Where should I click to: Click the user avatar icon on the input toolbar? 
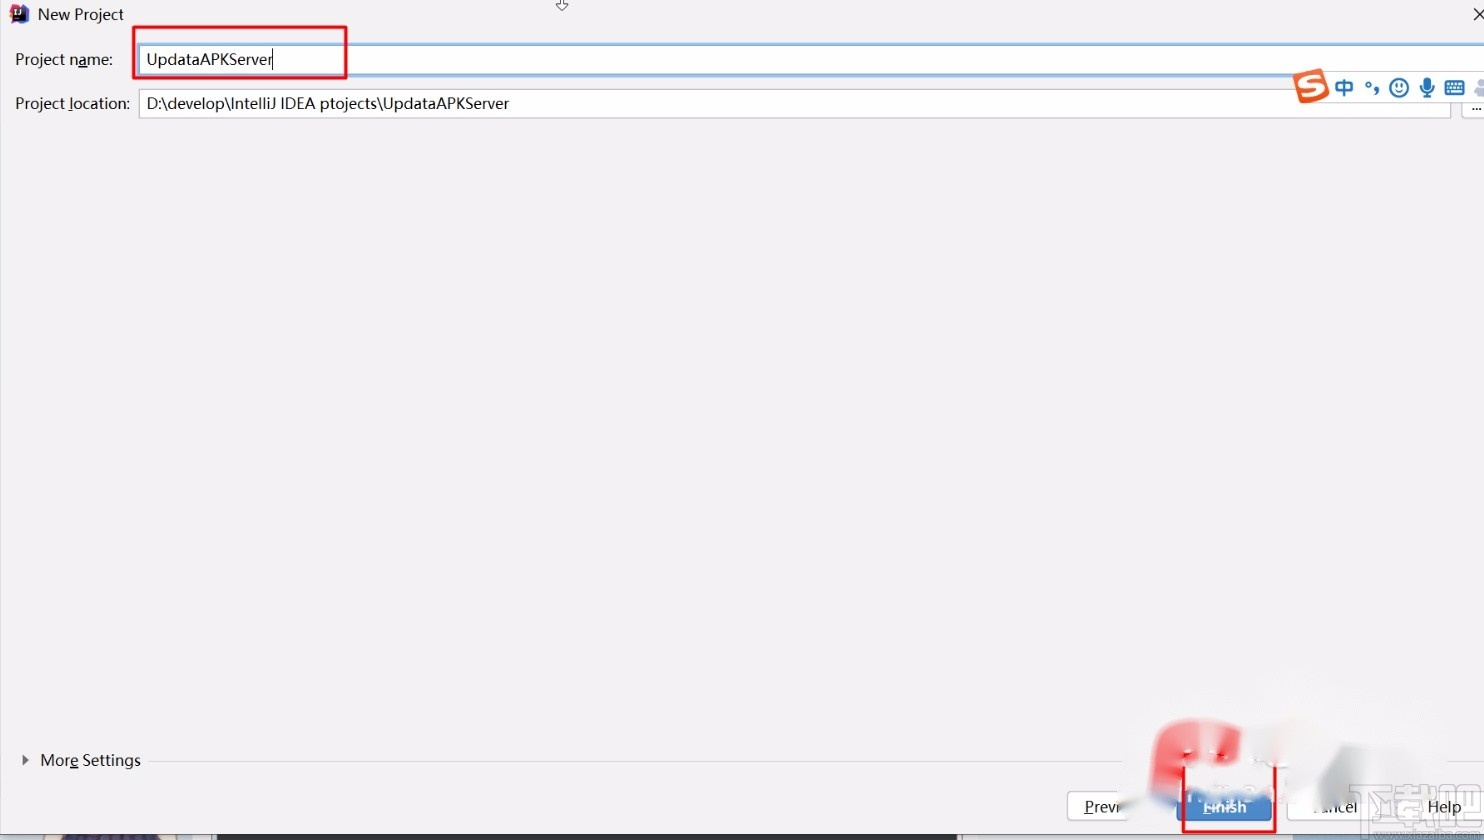[1479, 88]
